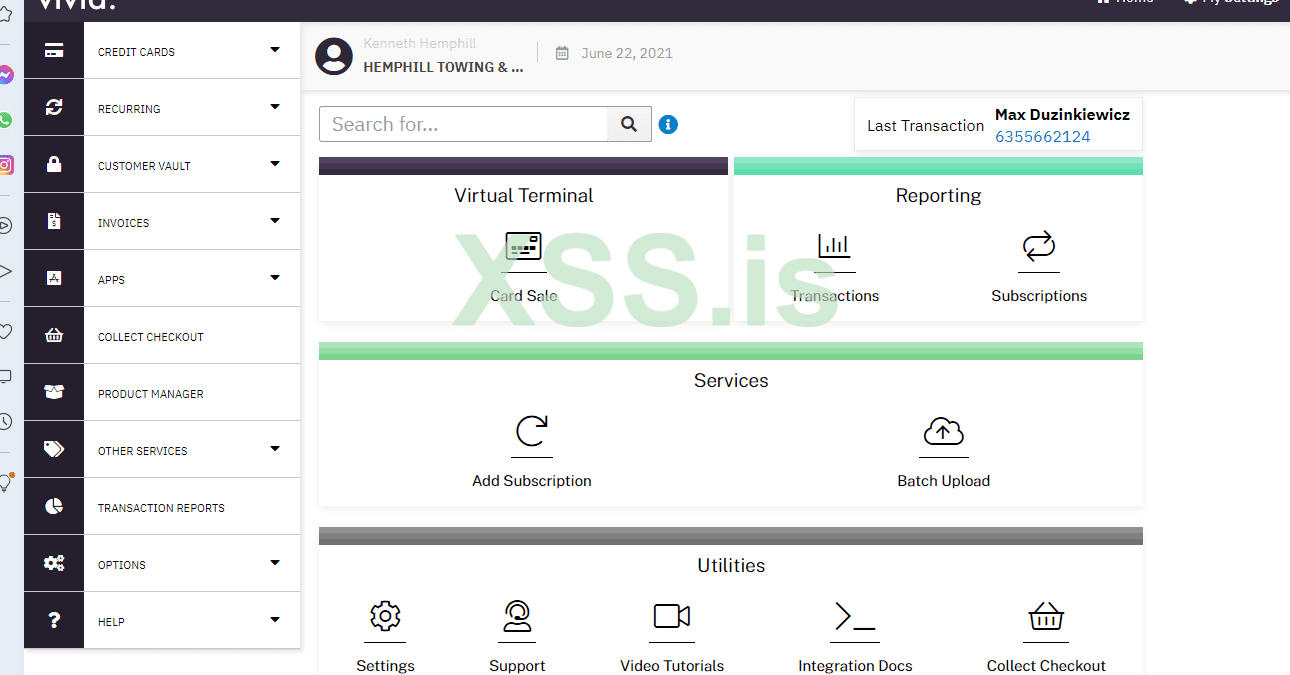The image size is (1290, 675).
Task: Expand the Customer Vault menu arrow
Action: tap(275, 164)
